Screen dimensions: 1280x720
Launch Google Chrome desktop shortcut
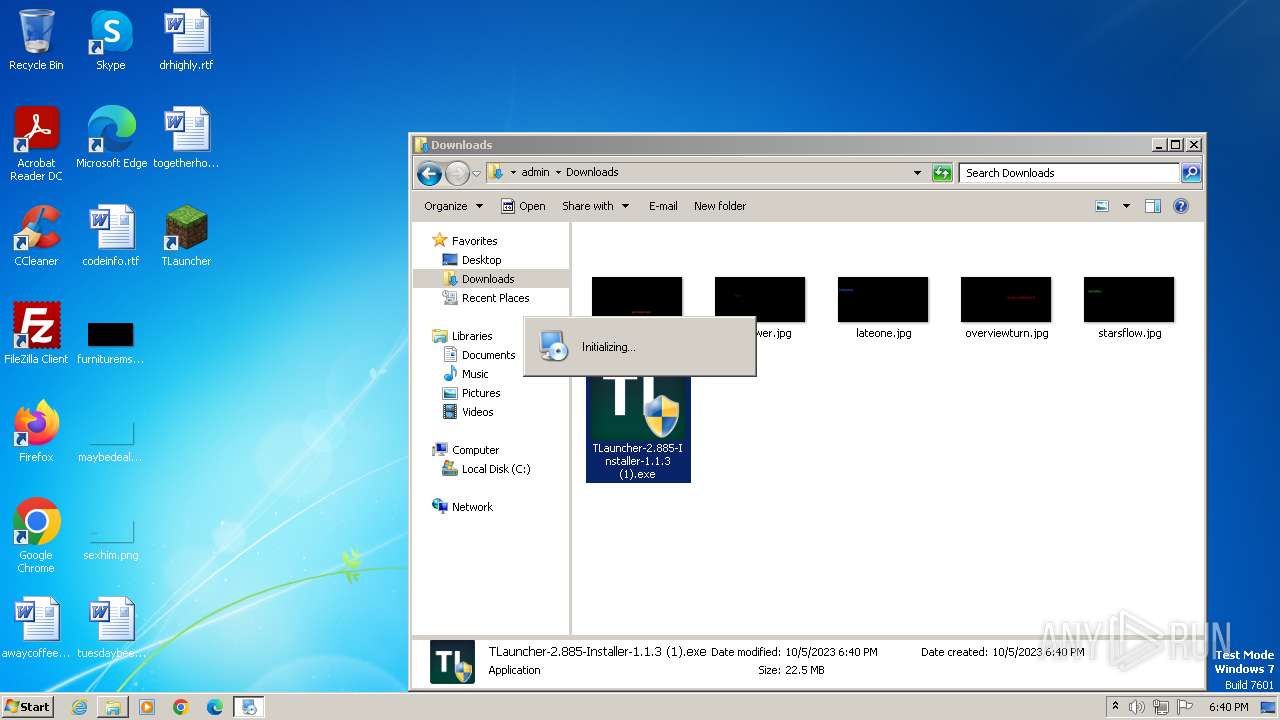[36, 536]
